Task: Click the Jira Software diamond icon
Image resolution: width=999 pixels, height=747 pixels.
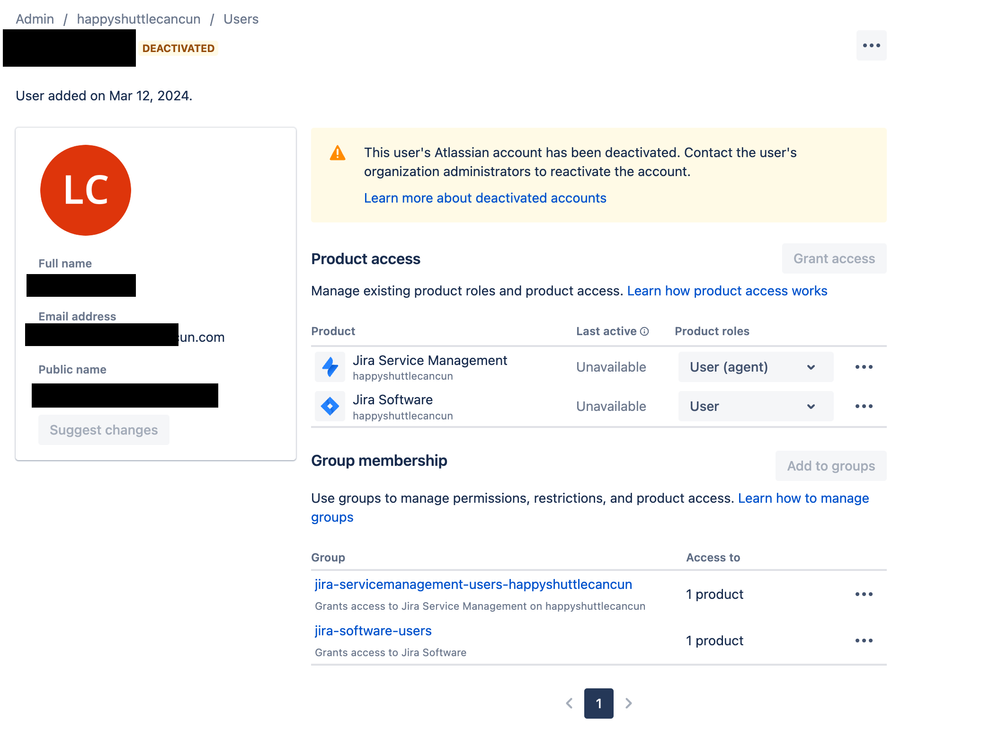Action: [330, 406]
